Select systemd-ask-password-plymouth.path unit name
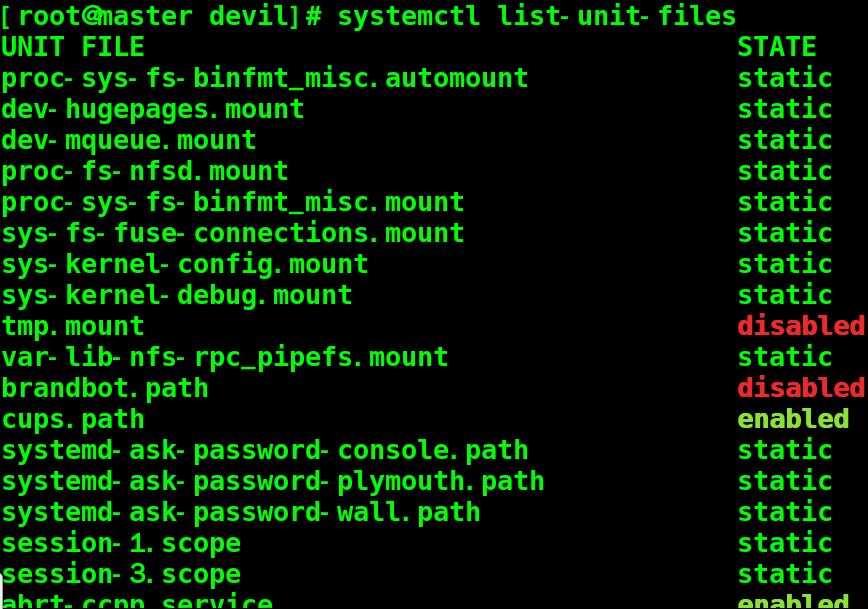Image resolution: width=868 pixels, height=609 pixels. coord(273,481)
